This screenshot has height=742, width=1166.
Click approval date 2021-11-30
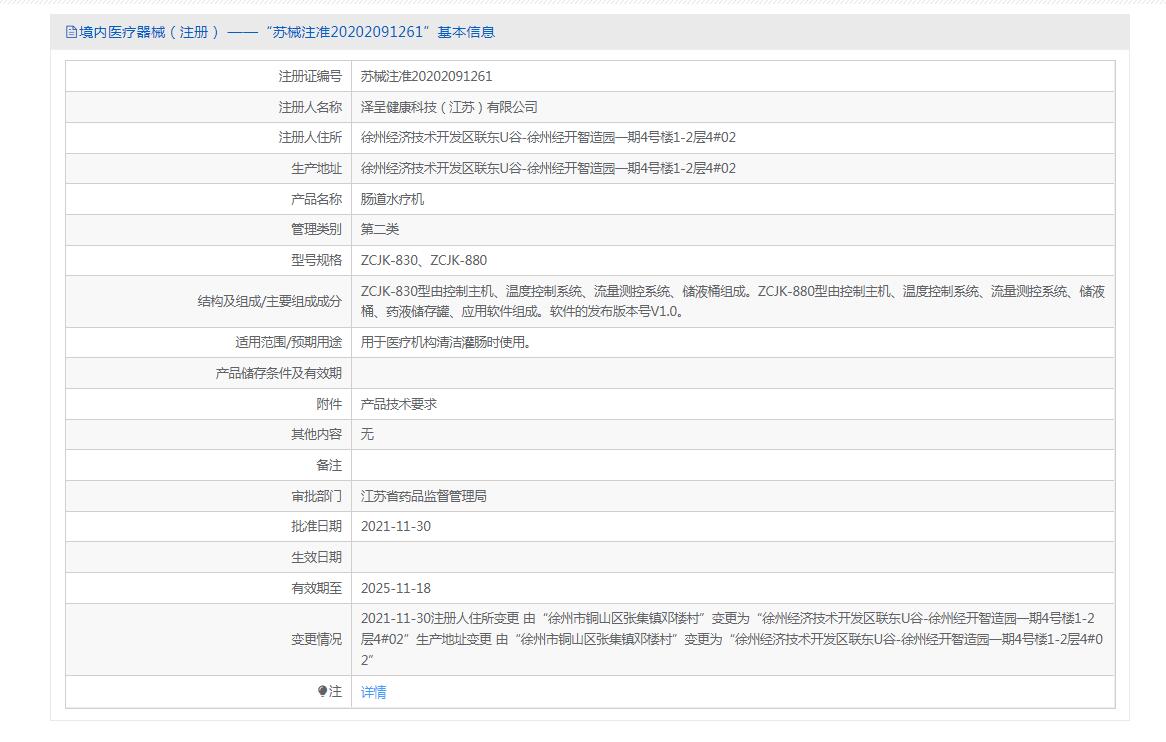395,526
